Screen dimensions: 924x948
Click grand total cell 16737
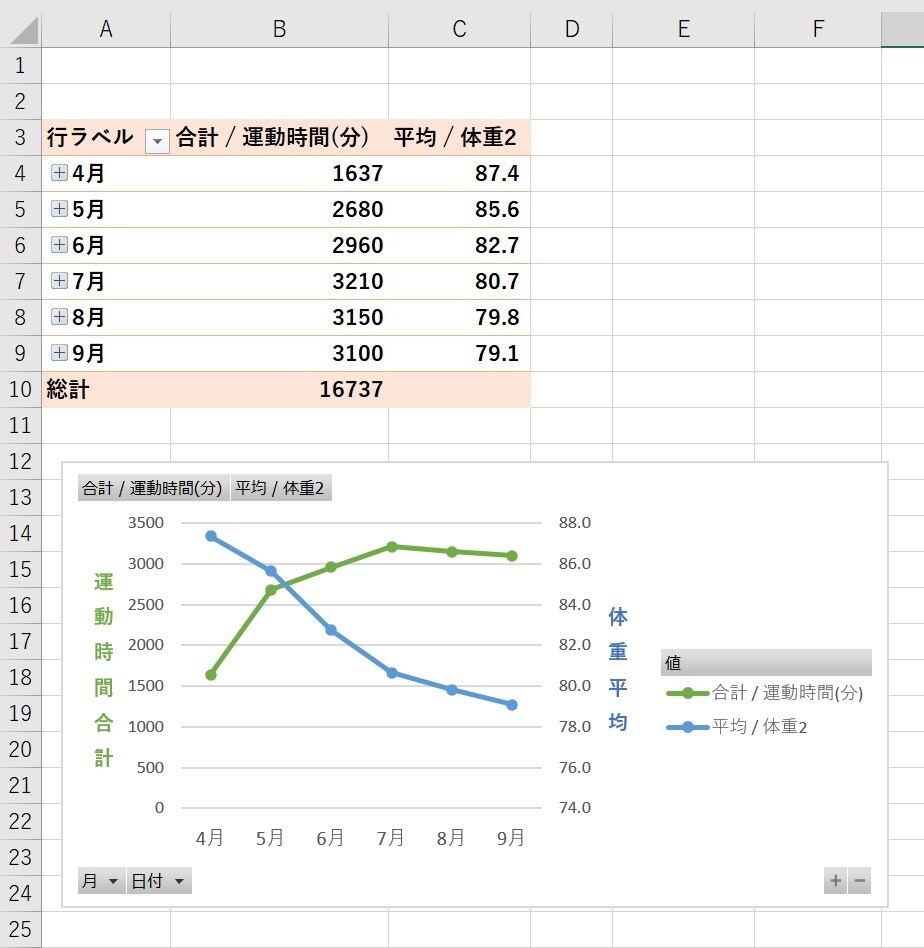(279, 389)
